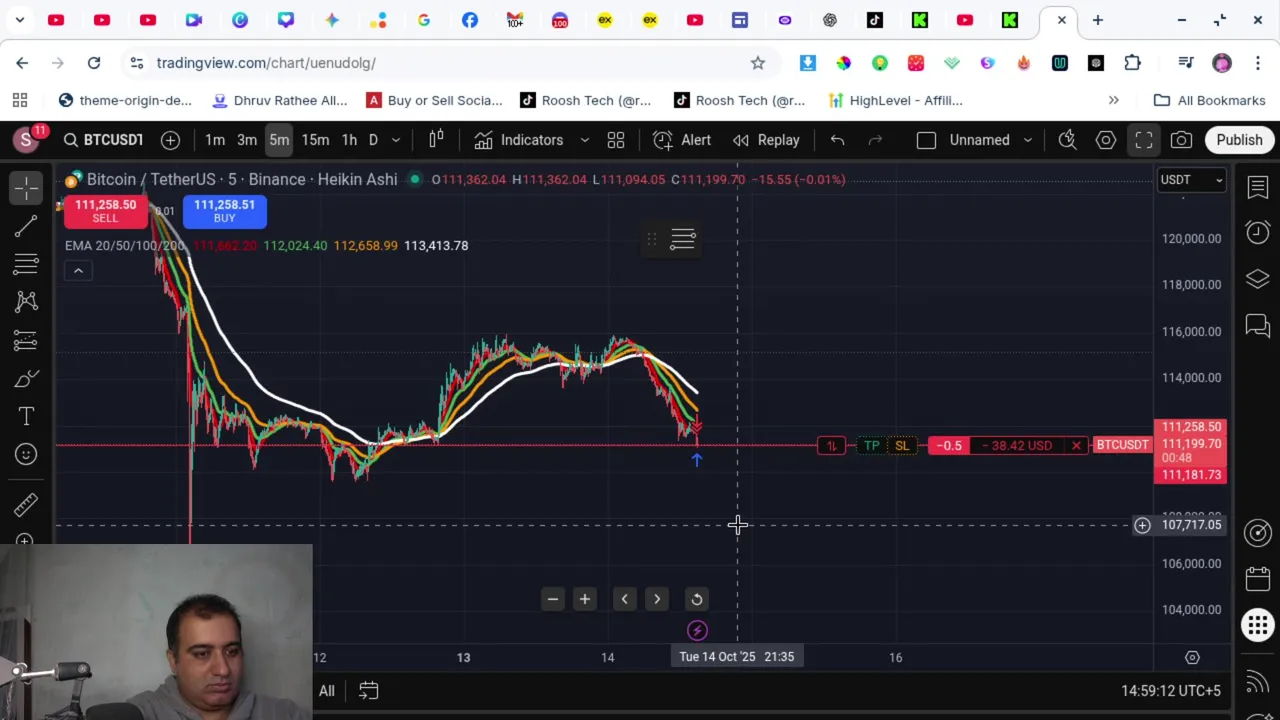The width and height of the screenshot is (1280, 720).
Task: Open go-to-date calendar icon
Action: 368,690
